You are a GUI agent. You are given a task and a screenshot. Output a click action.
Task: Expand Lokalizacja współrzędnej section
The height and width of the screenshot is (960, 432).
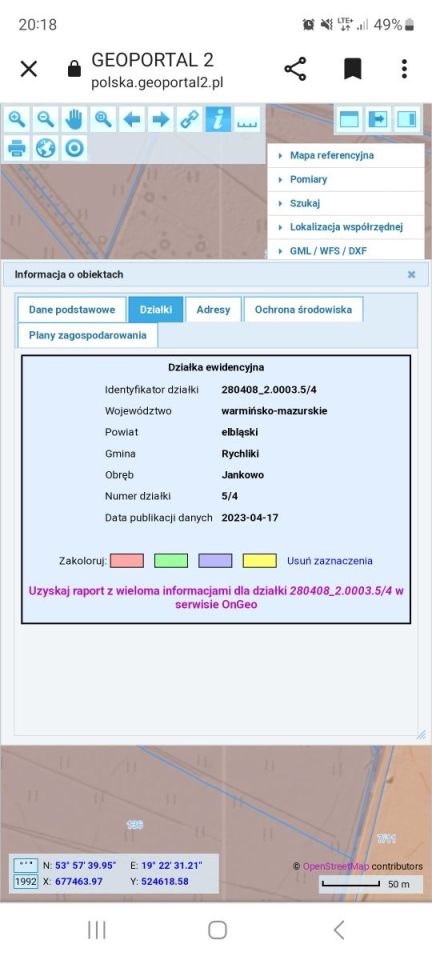346,227
